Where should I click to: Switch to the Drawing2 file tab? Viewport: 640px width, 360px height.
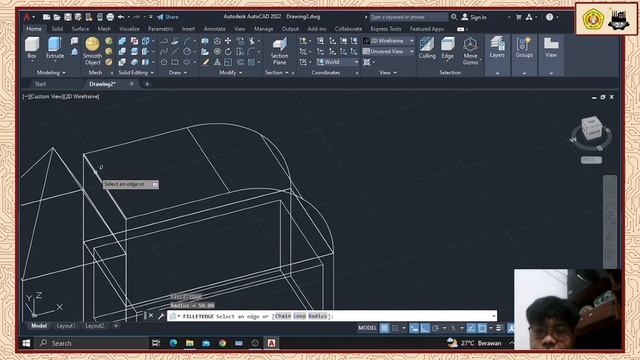102,84
